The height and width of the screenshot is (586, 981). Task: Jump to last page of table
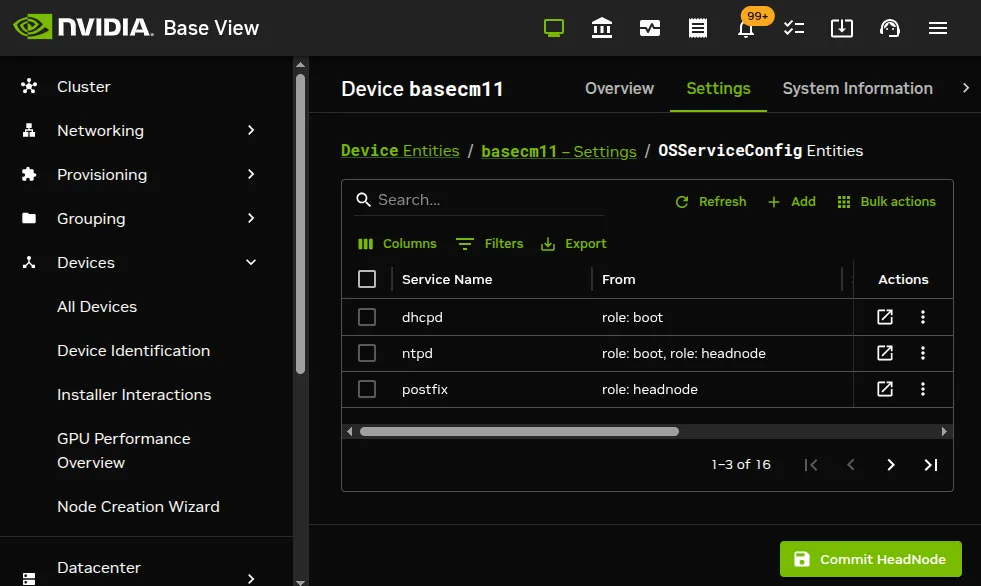[931, 465]
